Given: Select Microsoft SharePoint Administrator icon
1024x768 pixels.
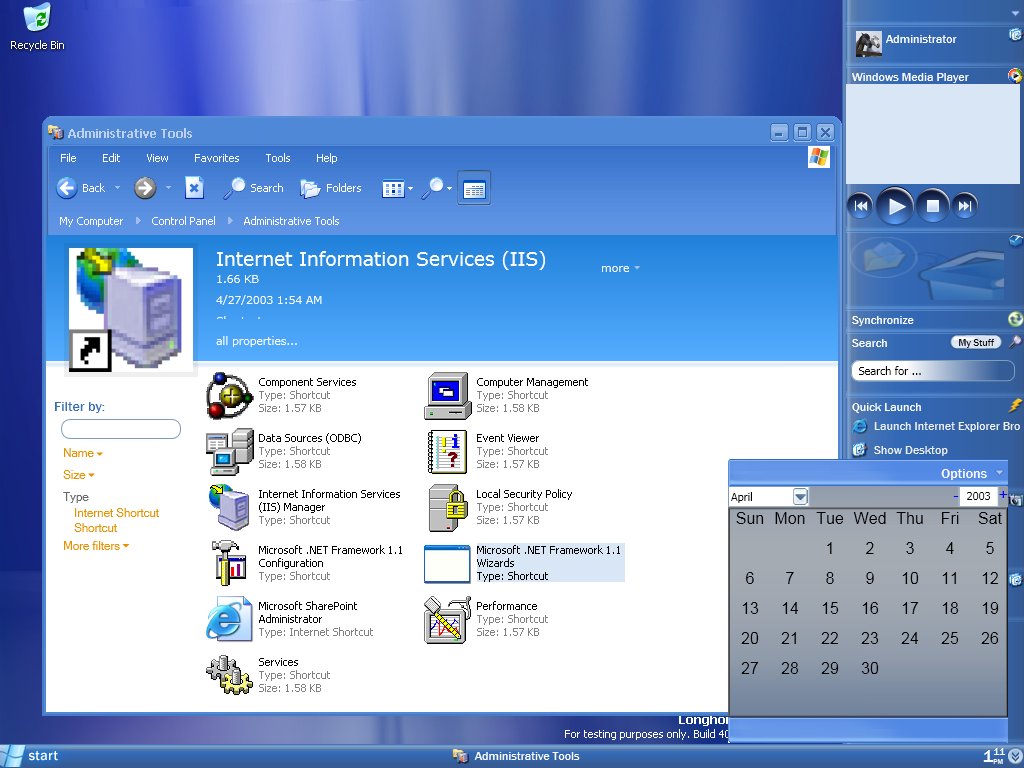Looking at the screenshot, I should pos(229,619).
